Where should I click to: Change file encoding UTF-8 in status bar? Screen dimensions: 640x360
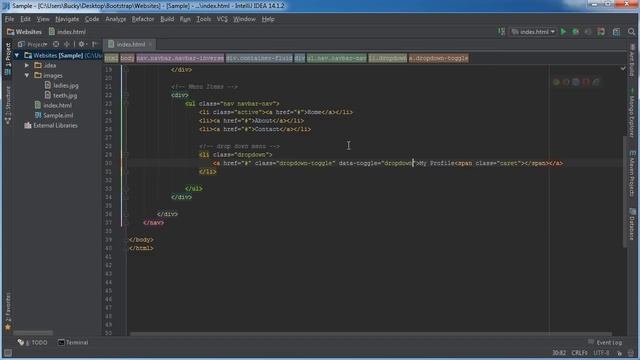pyautogui.click(x=601, y=353)
